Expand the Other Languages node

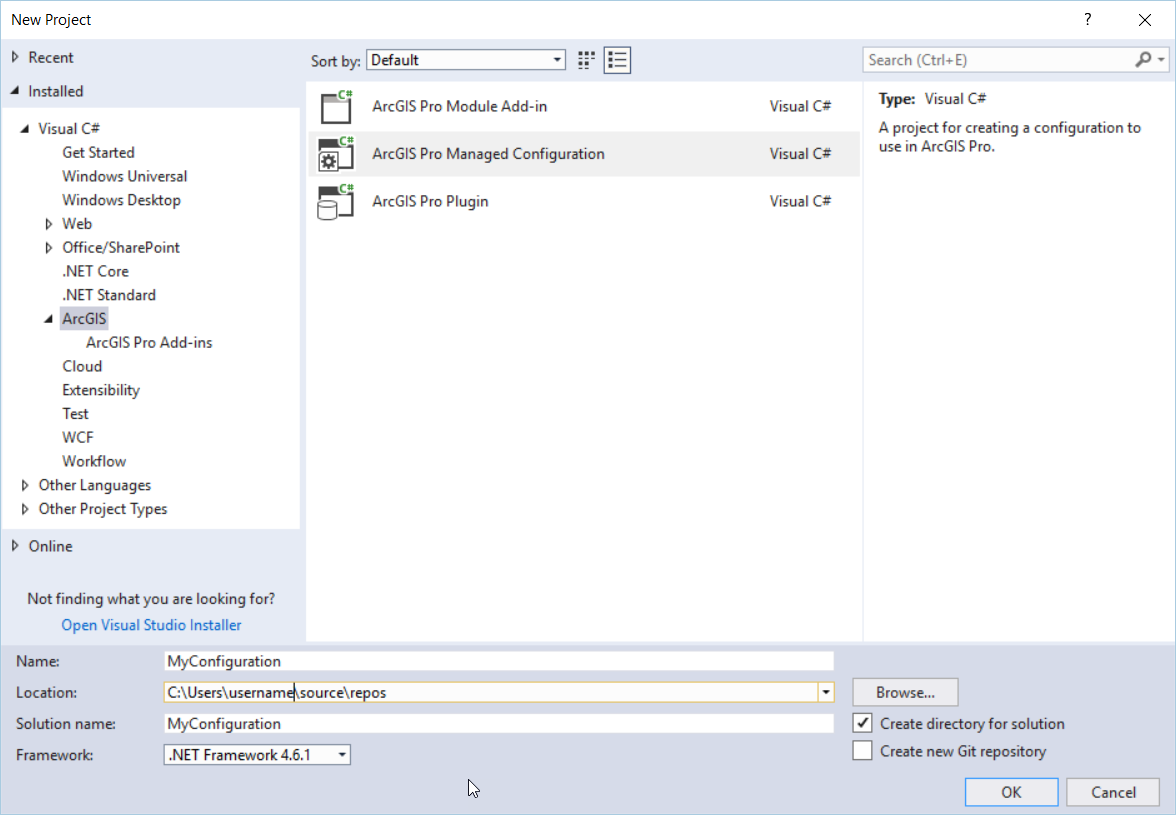(x=25, y=485)
